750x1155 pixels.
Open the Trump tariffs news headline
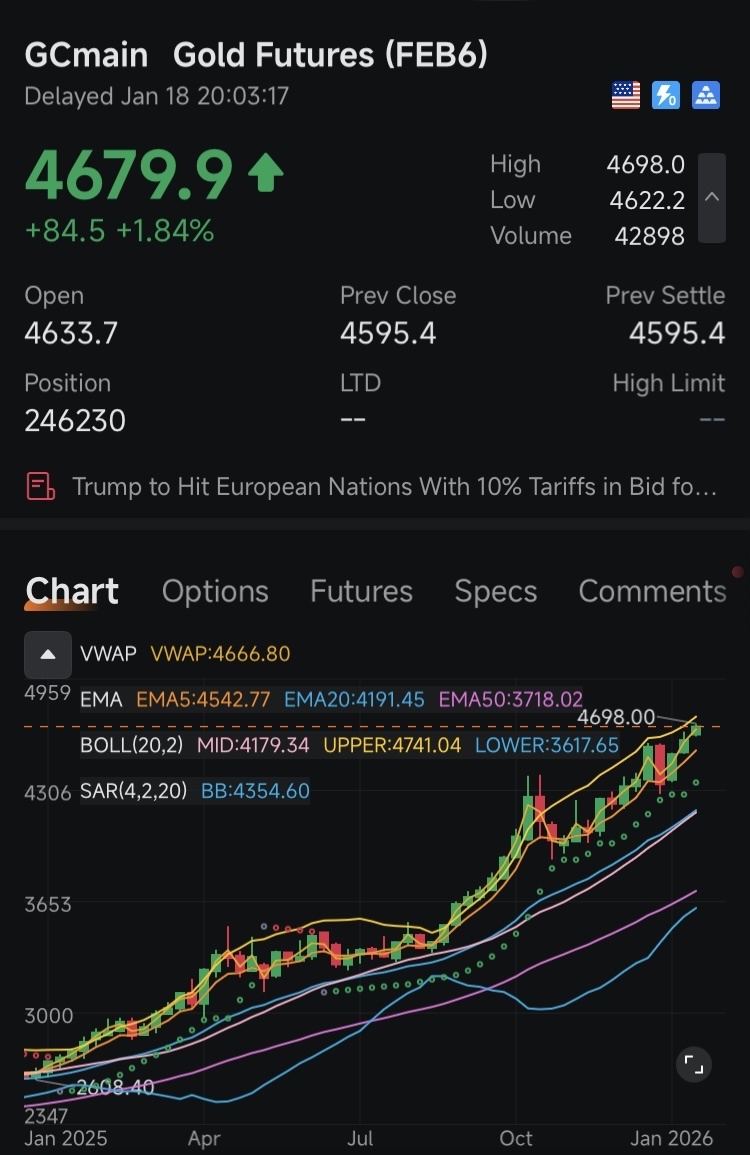[x=394, y=487]
